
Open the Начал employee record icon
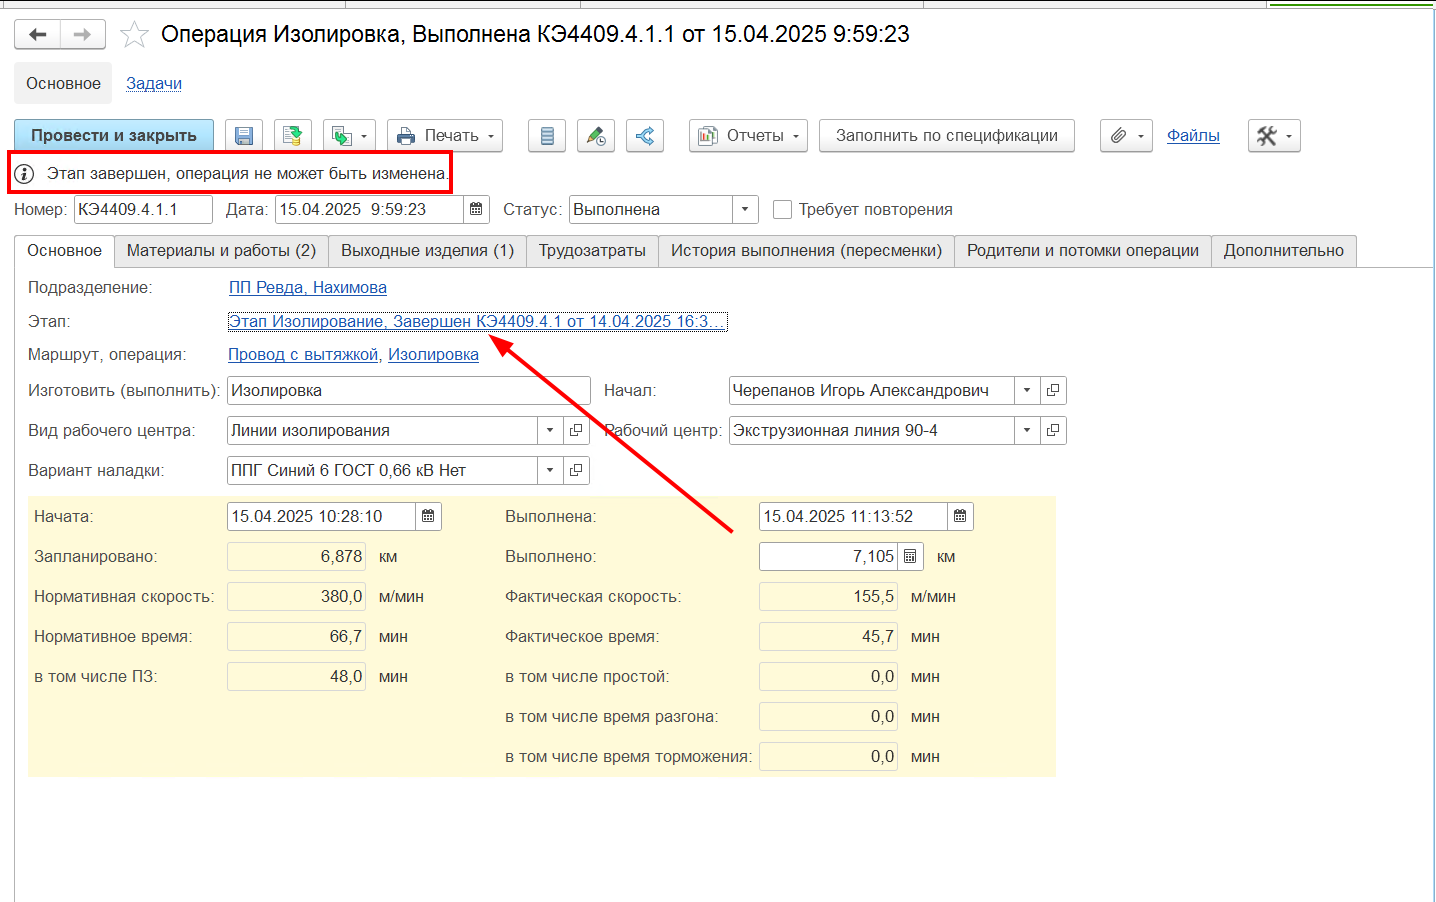click(x=1053, y=390)
